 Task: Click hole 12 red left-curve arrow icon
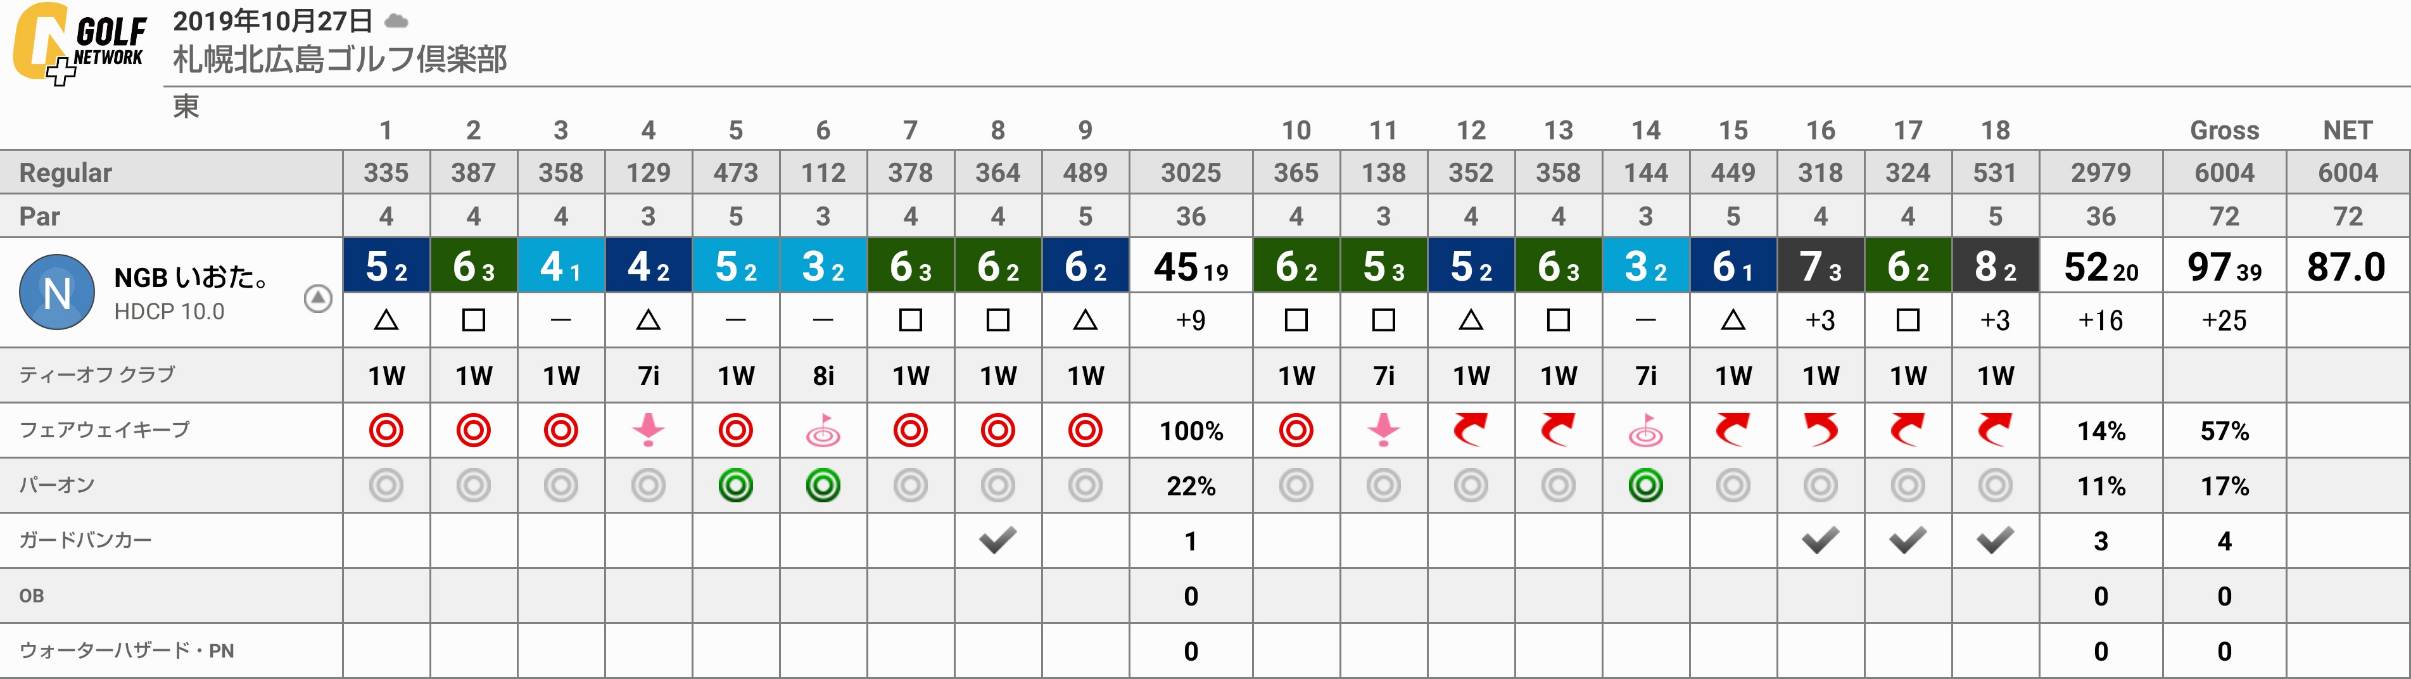click(x=1470, y=431)
